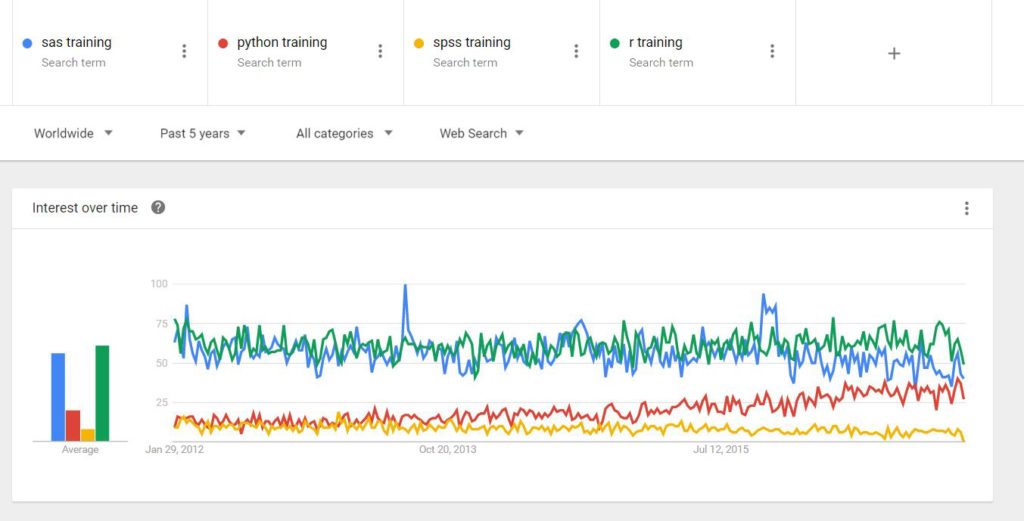Click the spss training search term

click(471, 43)
